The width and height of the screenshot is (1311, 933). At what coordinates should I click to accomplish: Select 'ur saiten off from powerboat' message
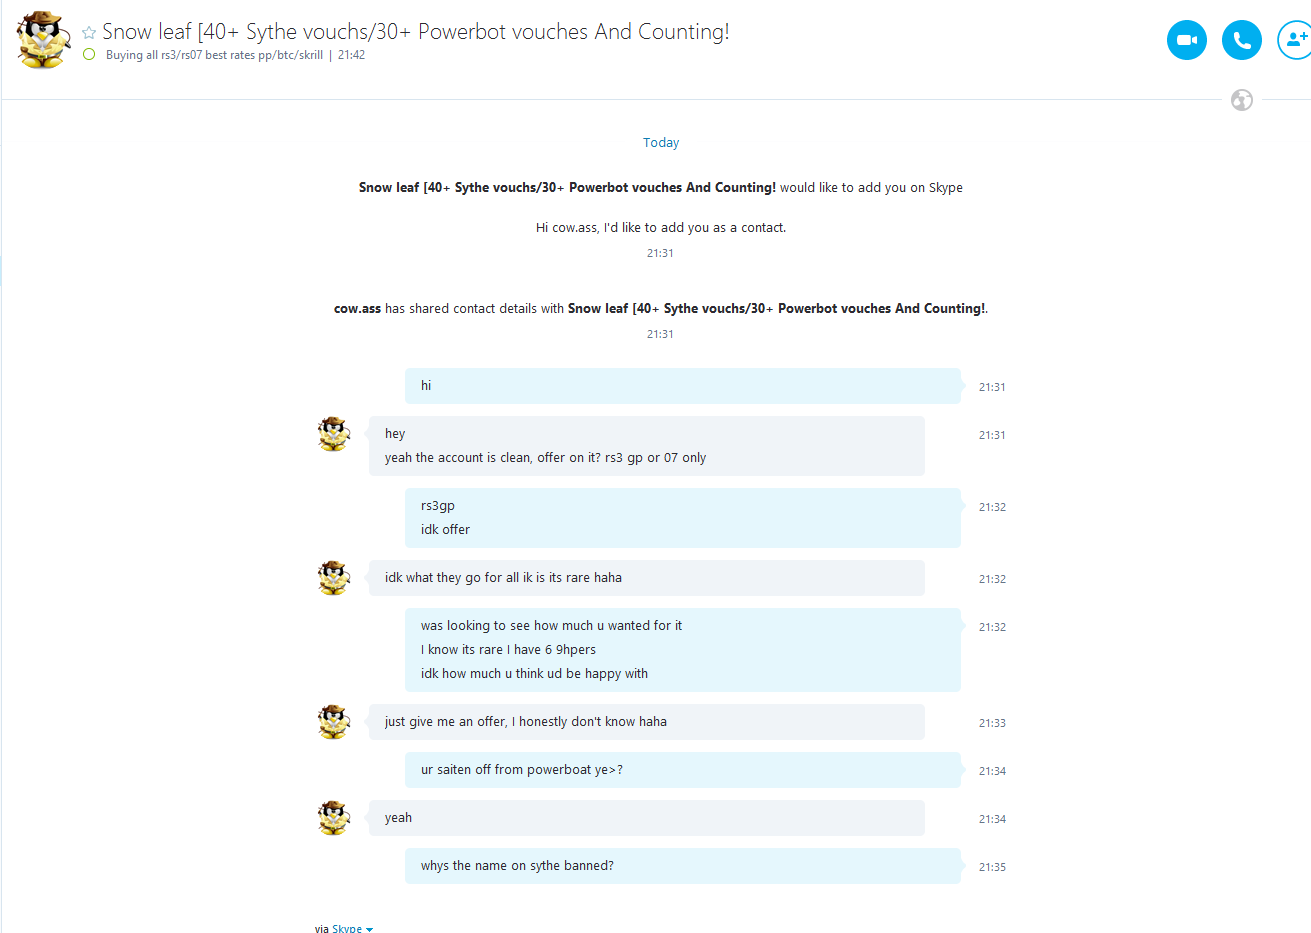[x=683, y=770]
